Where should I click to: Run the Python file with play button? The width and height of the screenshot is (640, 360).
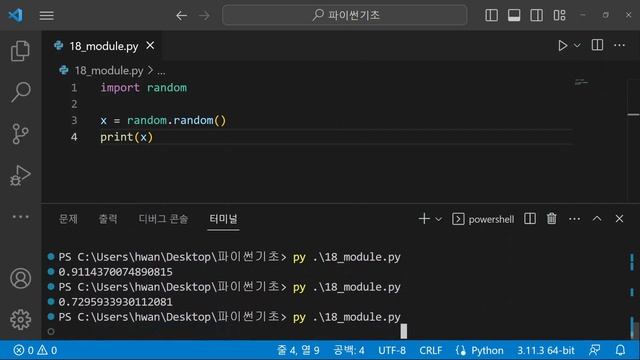(562, 45)
